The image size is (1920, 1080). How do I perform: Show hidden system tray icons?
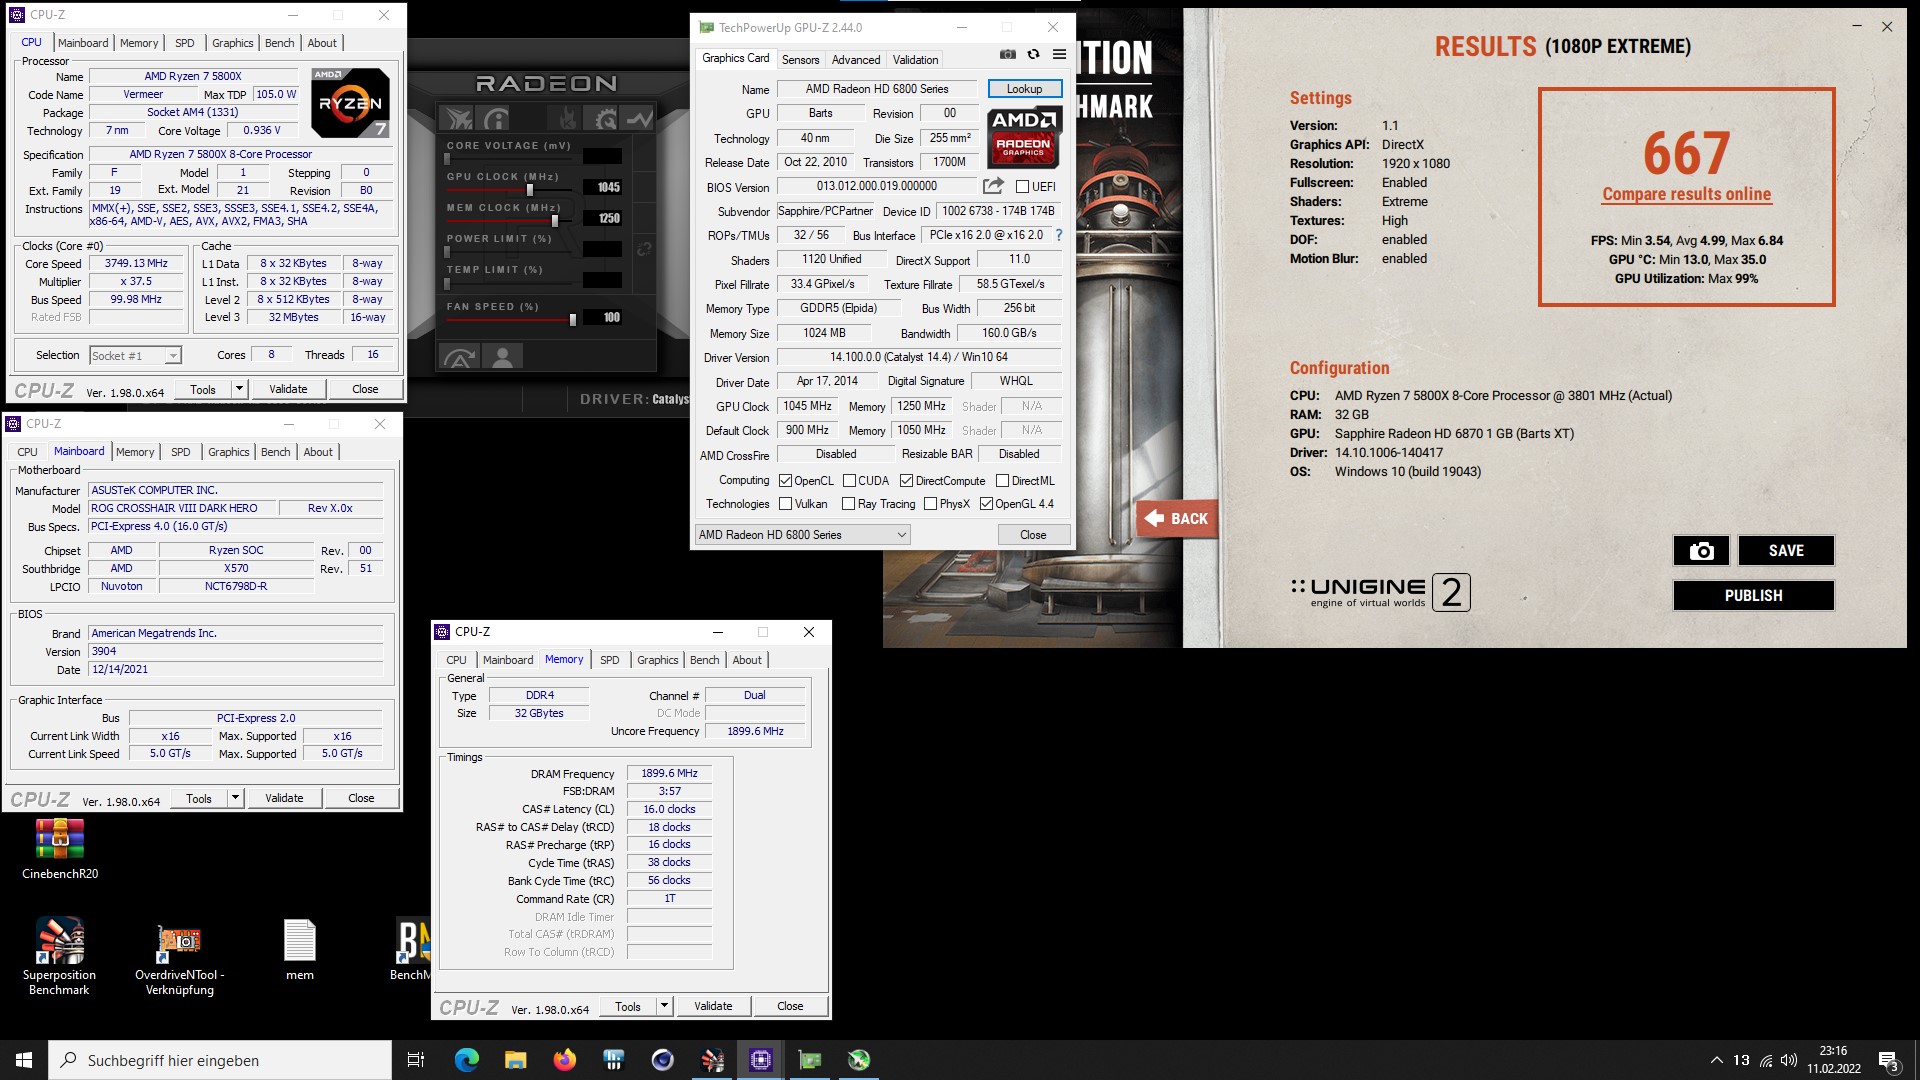(x=1716, y=1060)
